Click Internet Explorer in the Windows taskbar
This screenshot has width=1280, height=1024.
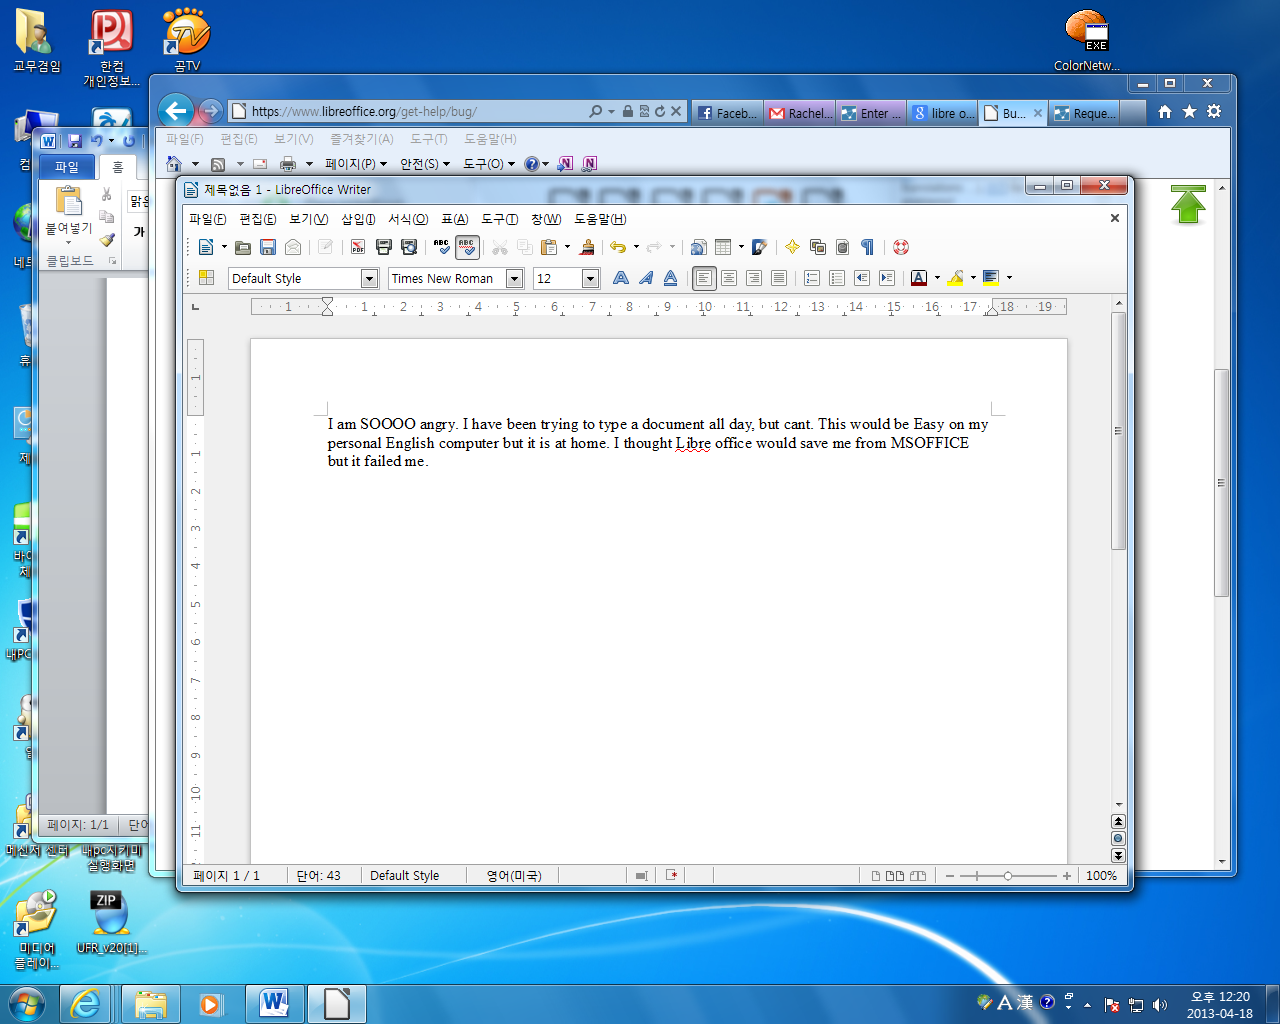[x=86, y=1003]
